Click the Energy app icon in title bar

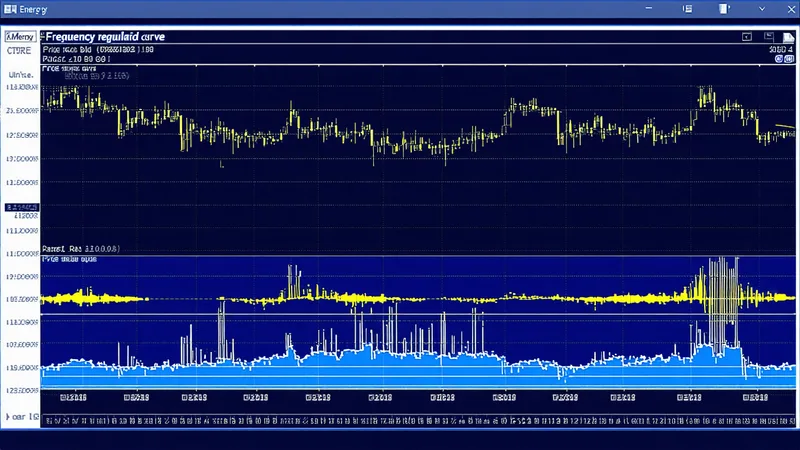tap(10, 9)
